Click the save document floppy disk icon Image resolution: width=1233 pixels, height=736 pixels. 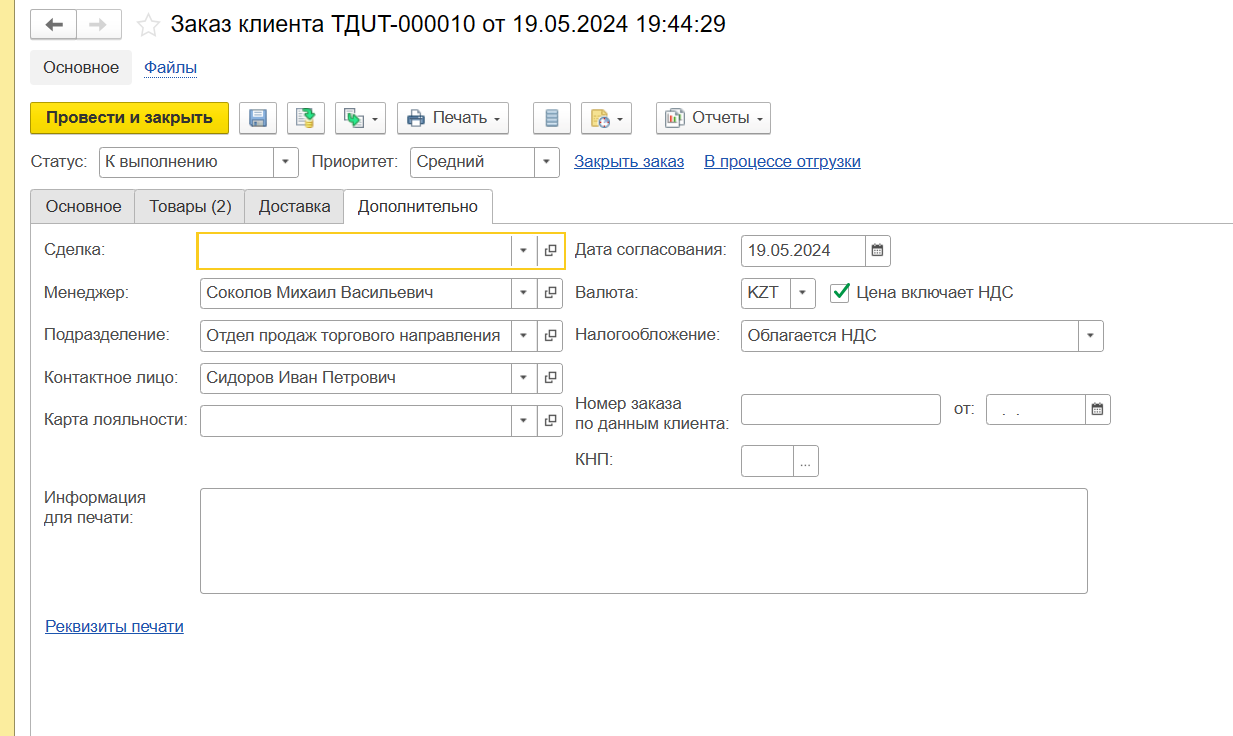pyautogui.click(x=257, y=118)
